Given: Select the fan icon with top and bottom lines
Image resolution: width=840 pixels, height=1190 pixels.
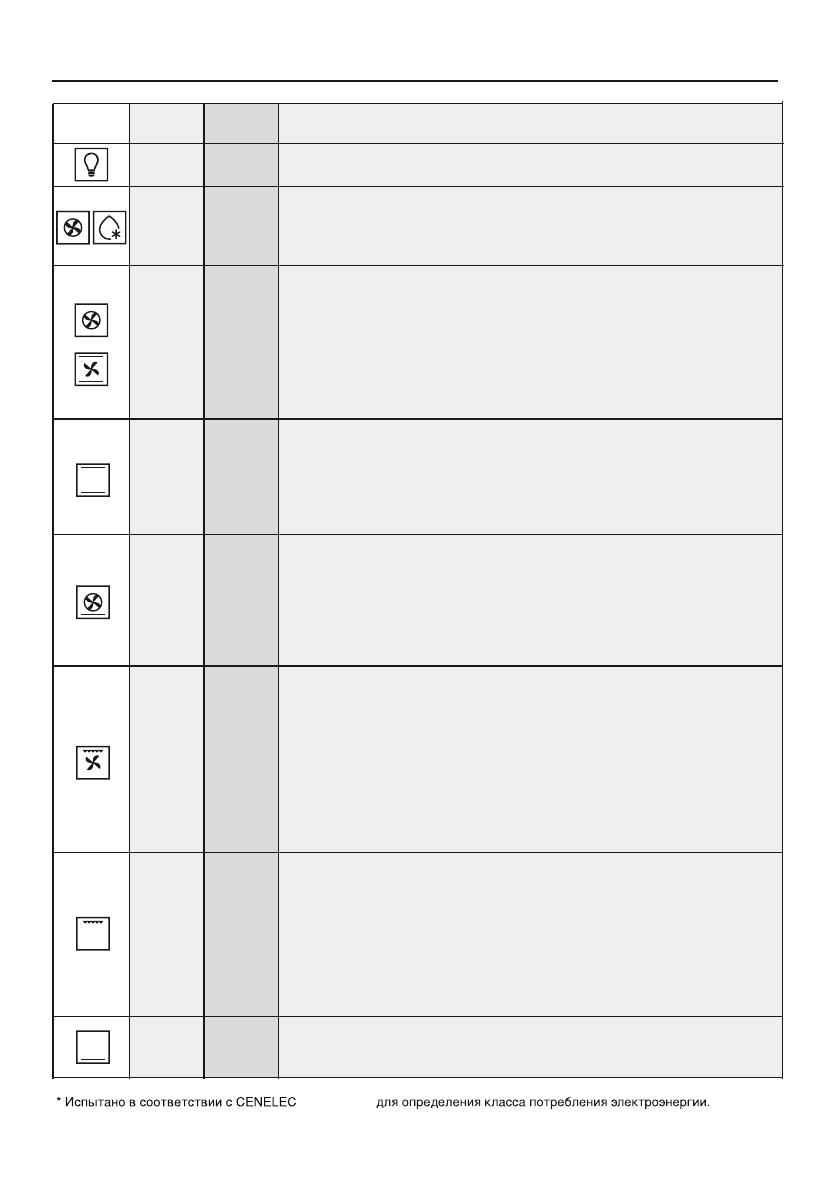Looking at the screenshot, I should point(91,371).
